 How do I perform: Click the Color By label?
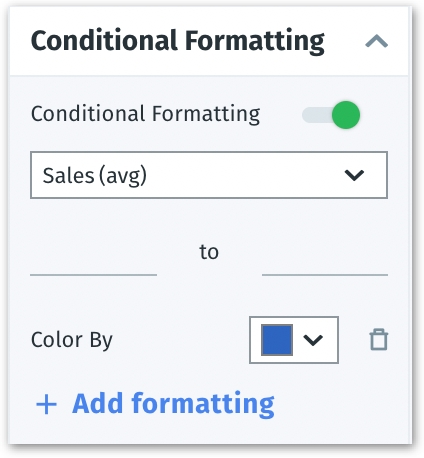point(72,340)
